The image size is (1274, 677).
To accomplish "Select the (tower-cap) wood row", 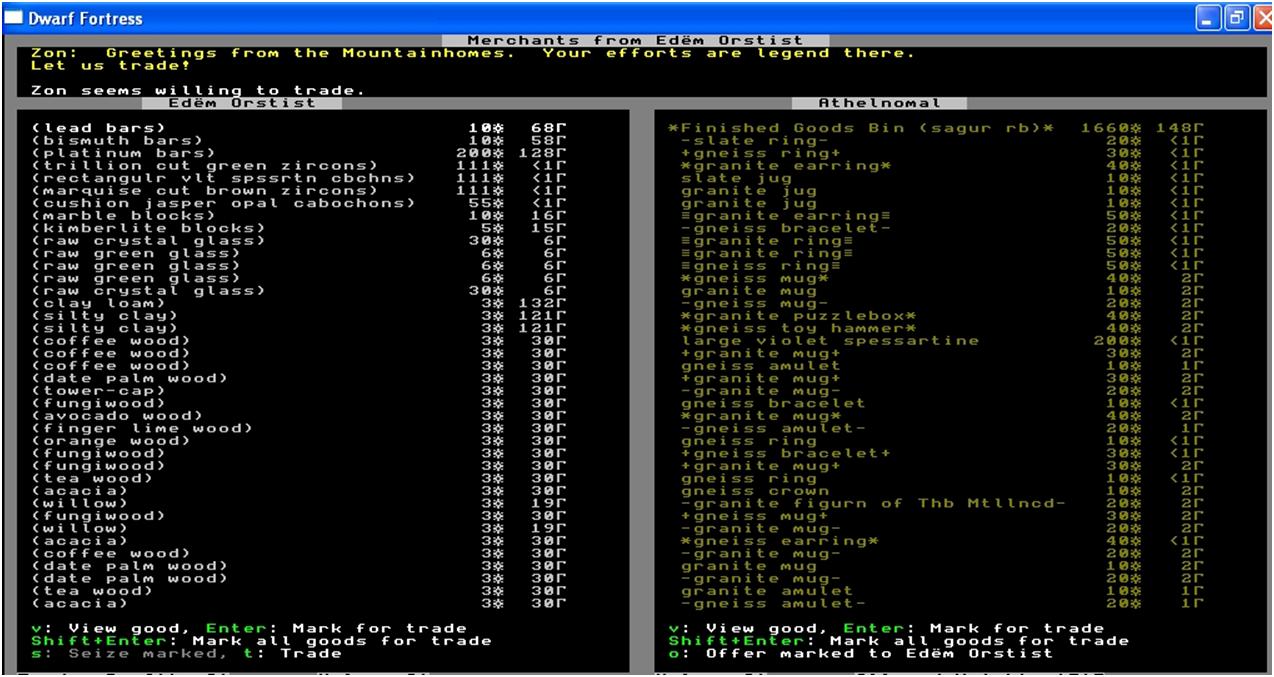I will click(300, 390).
